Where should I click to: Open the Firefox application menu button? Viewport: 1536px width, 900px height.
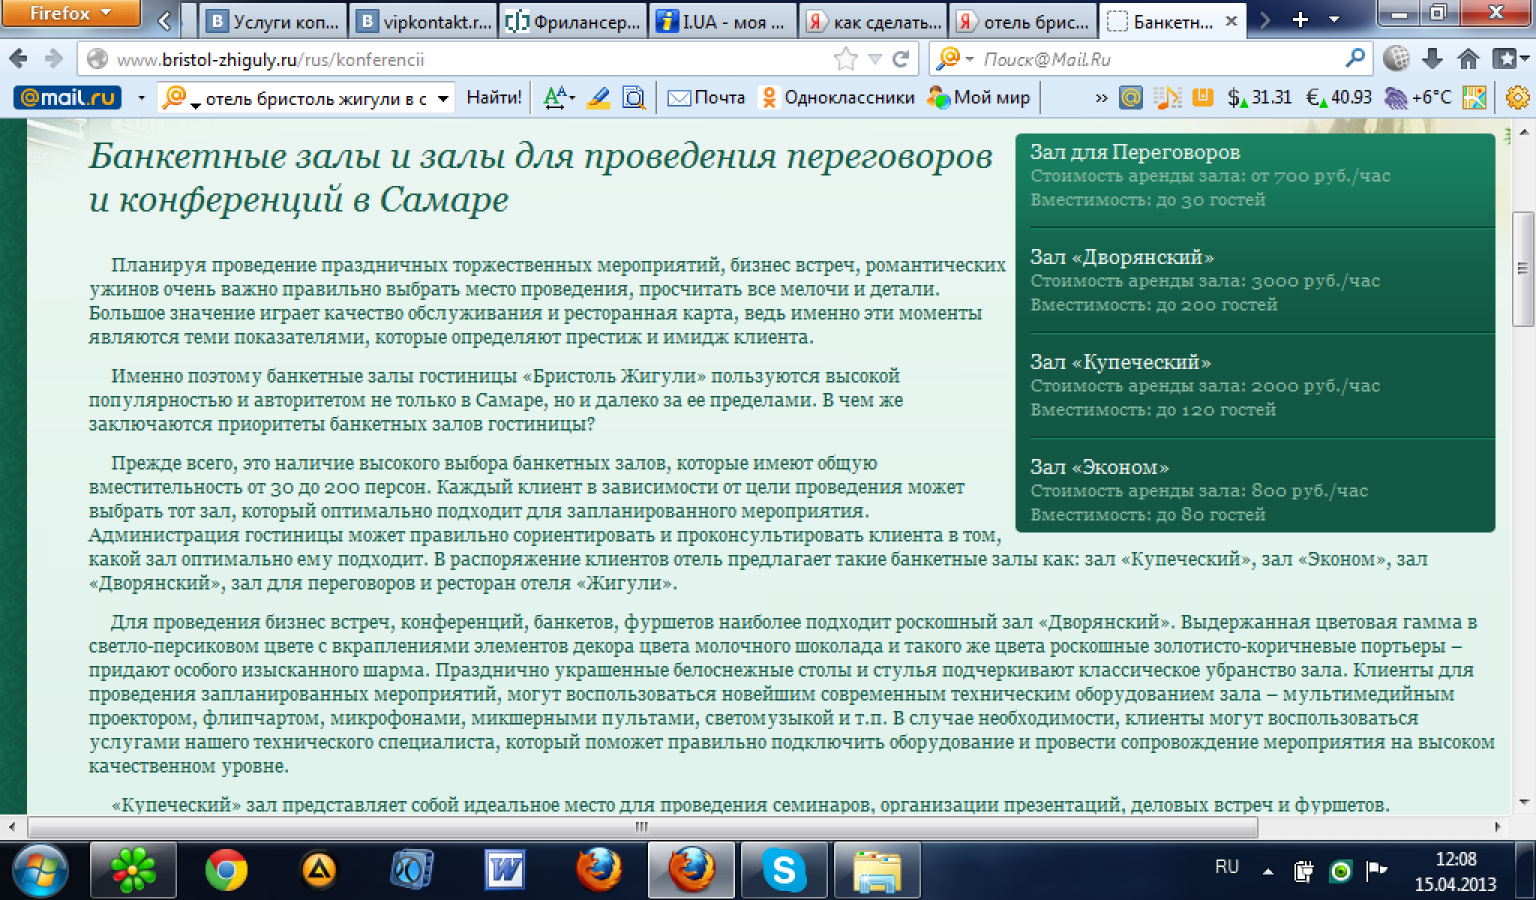point(70,13)
